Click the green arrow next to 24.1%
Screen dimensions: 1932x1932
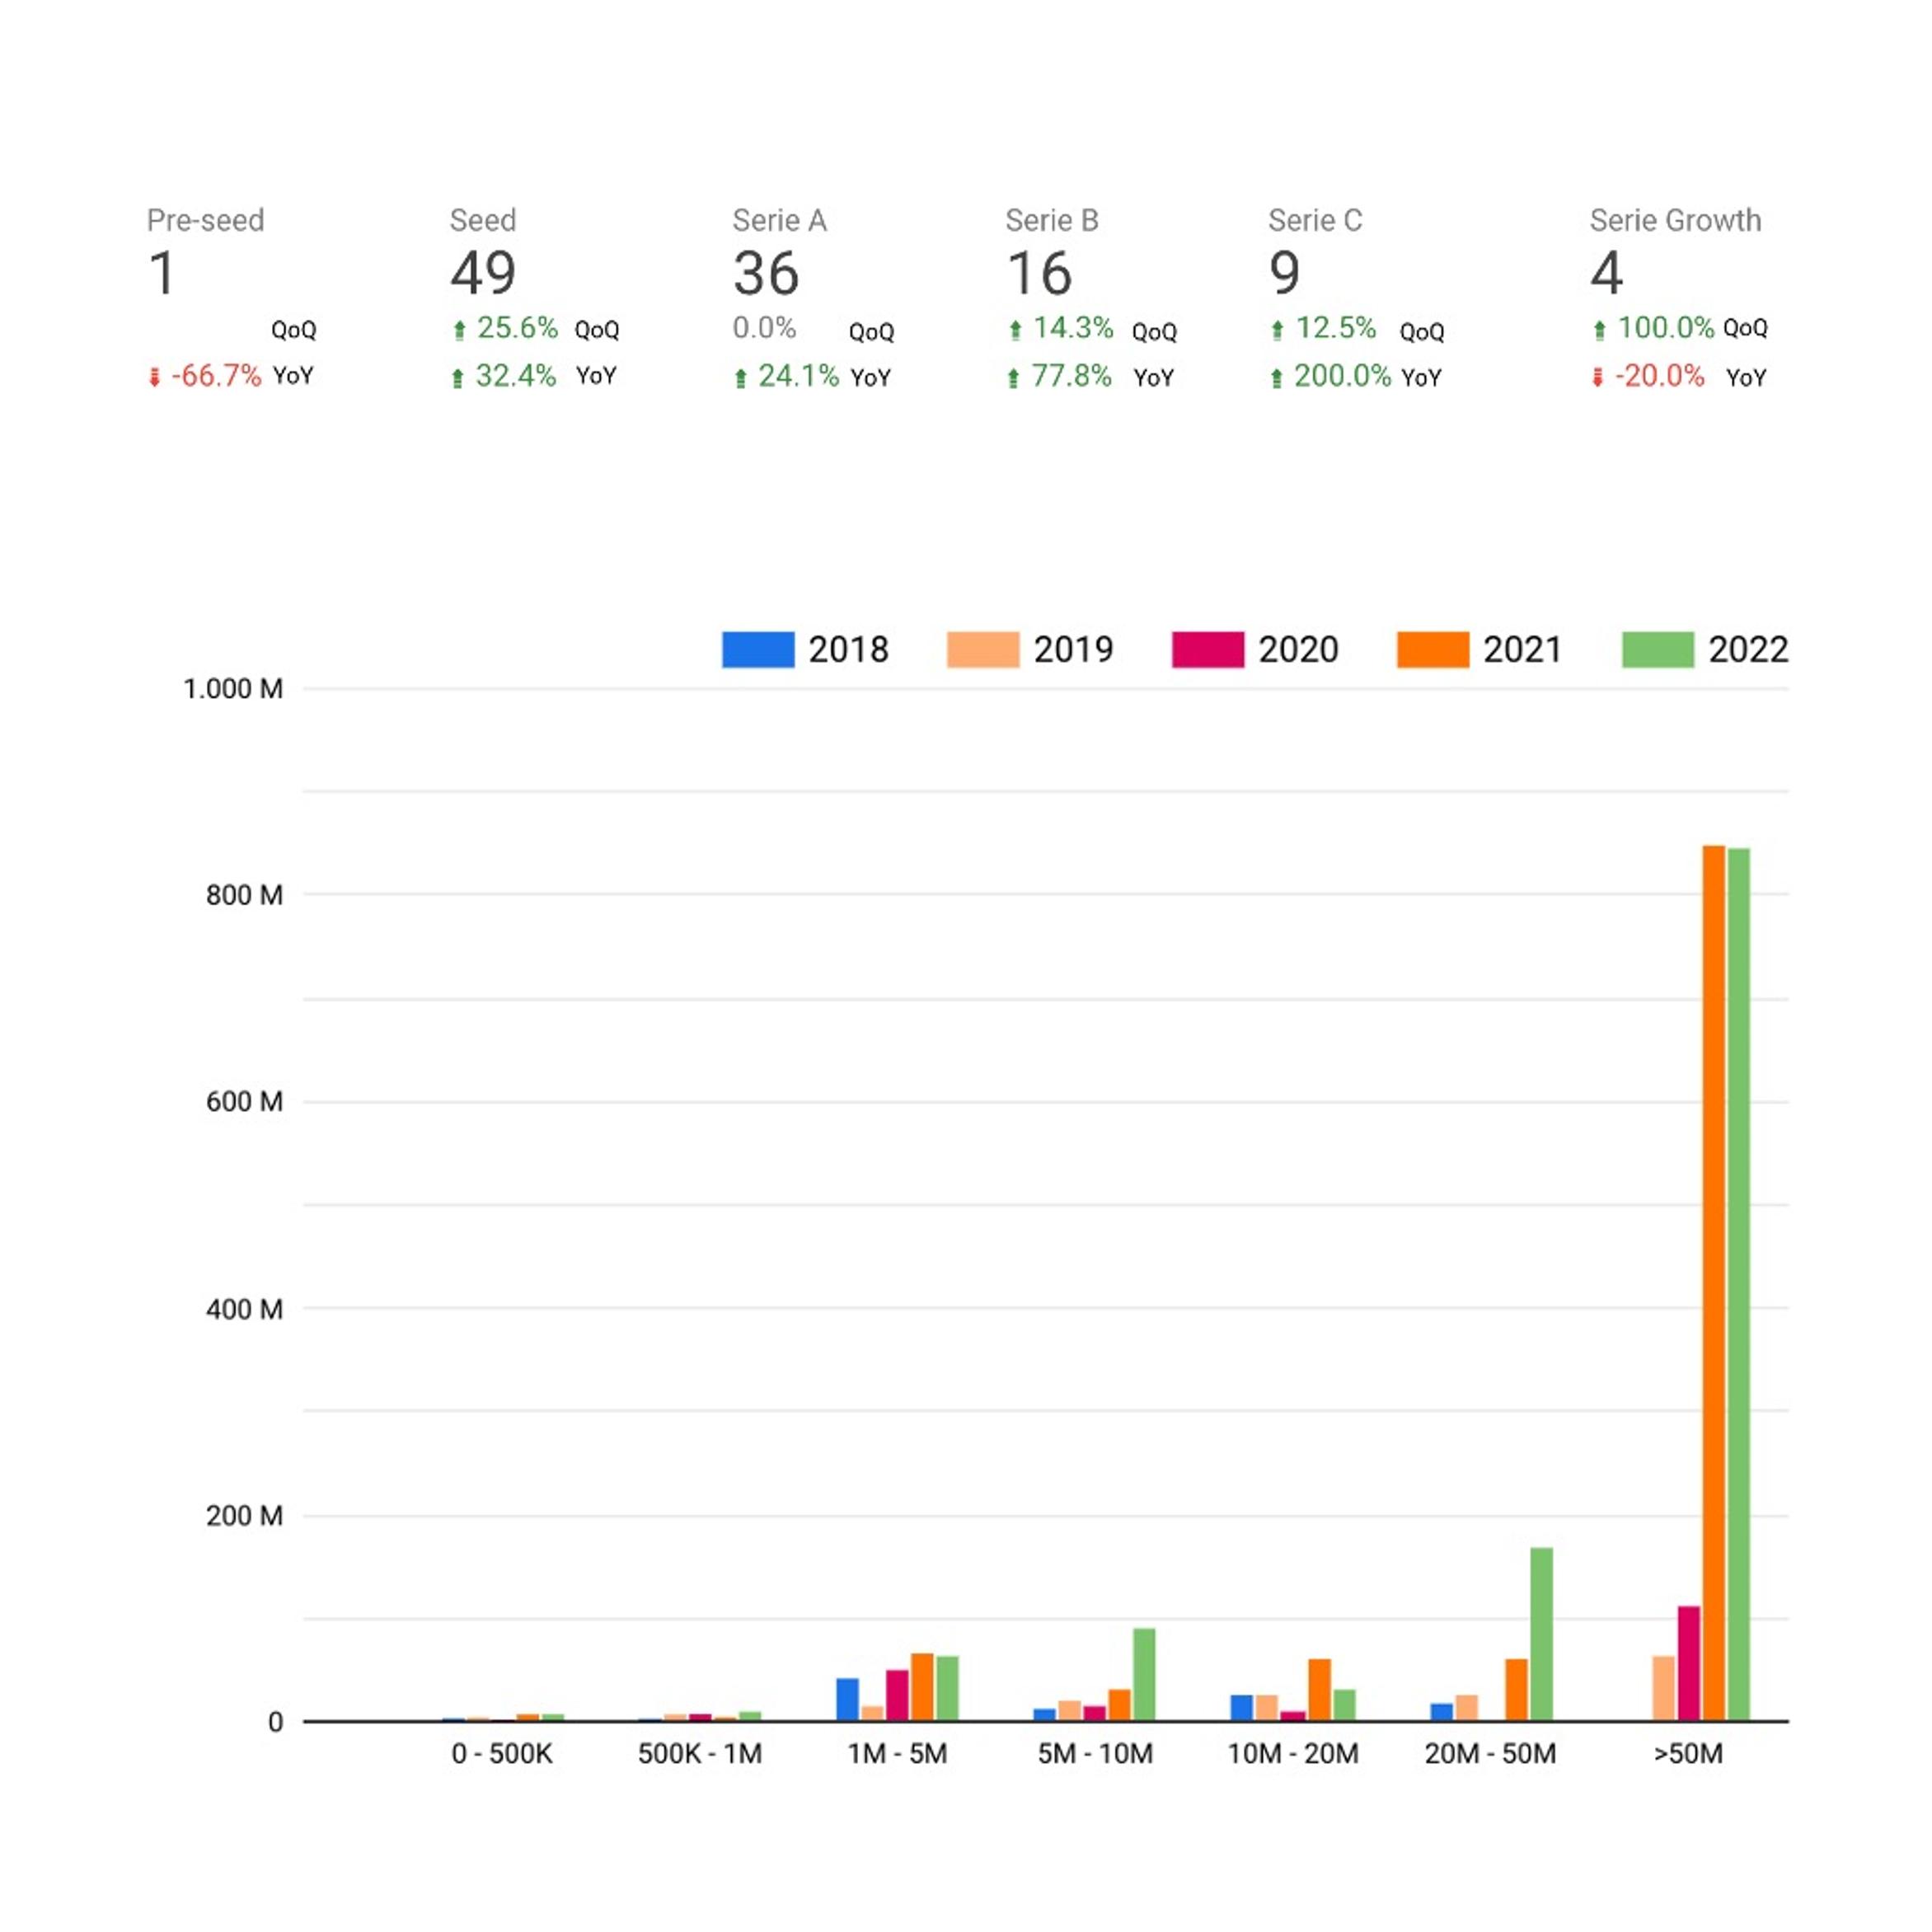pyautogui.click(x=740, y=378)
